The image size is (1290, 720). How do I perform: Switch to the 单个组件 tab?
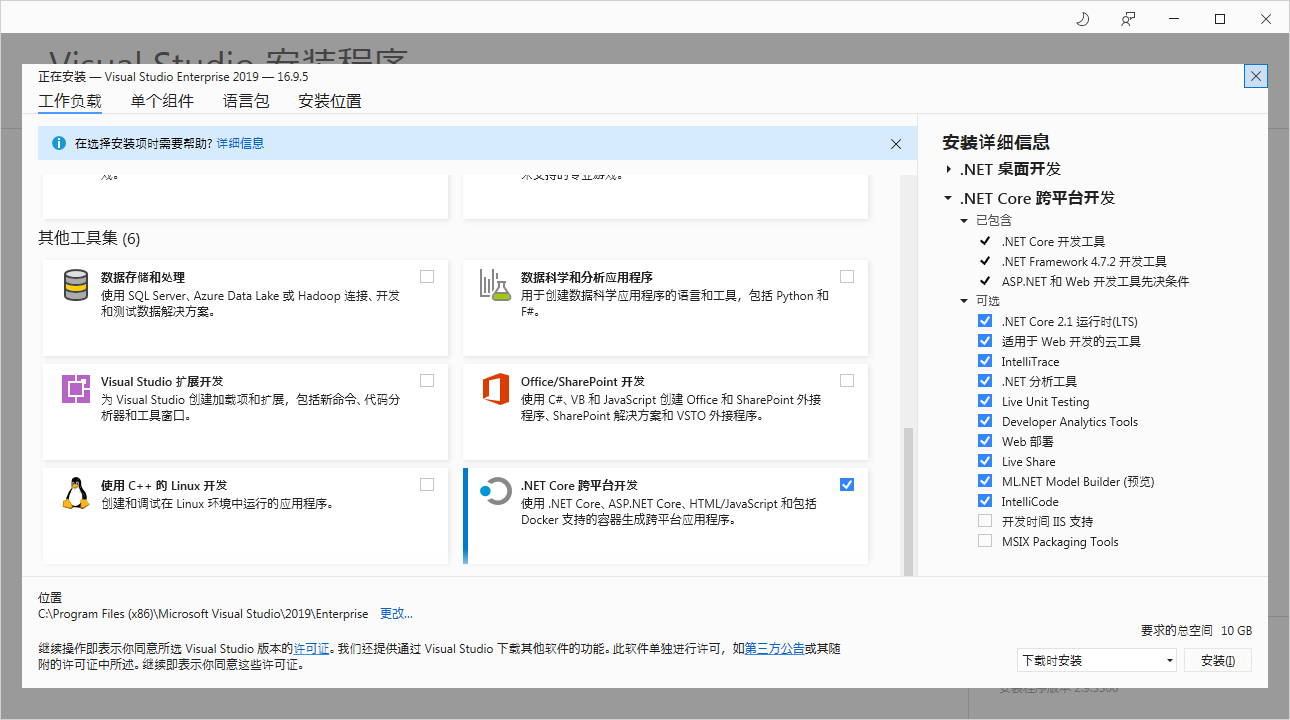point(162,100)
